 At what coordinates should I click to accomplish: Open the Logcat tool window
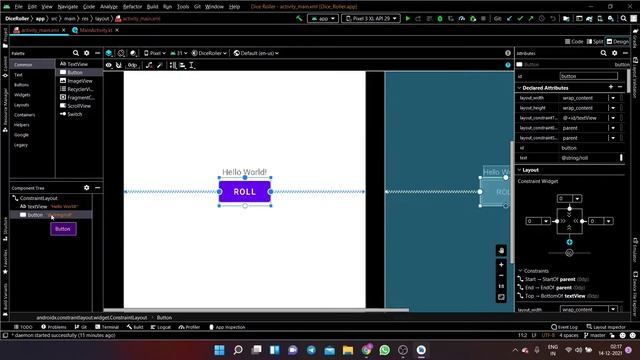coord(161,327)
